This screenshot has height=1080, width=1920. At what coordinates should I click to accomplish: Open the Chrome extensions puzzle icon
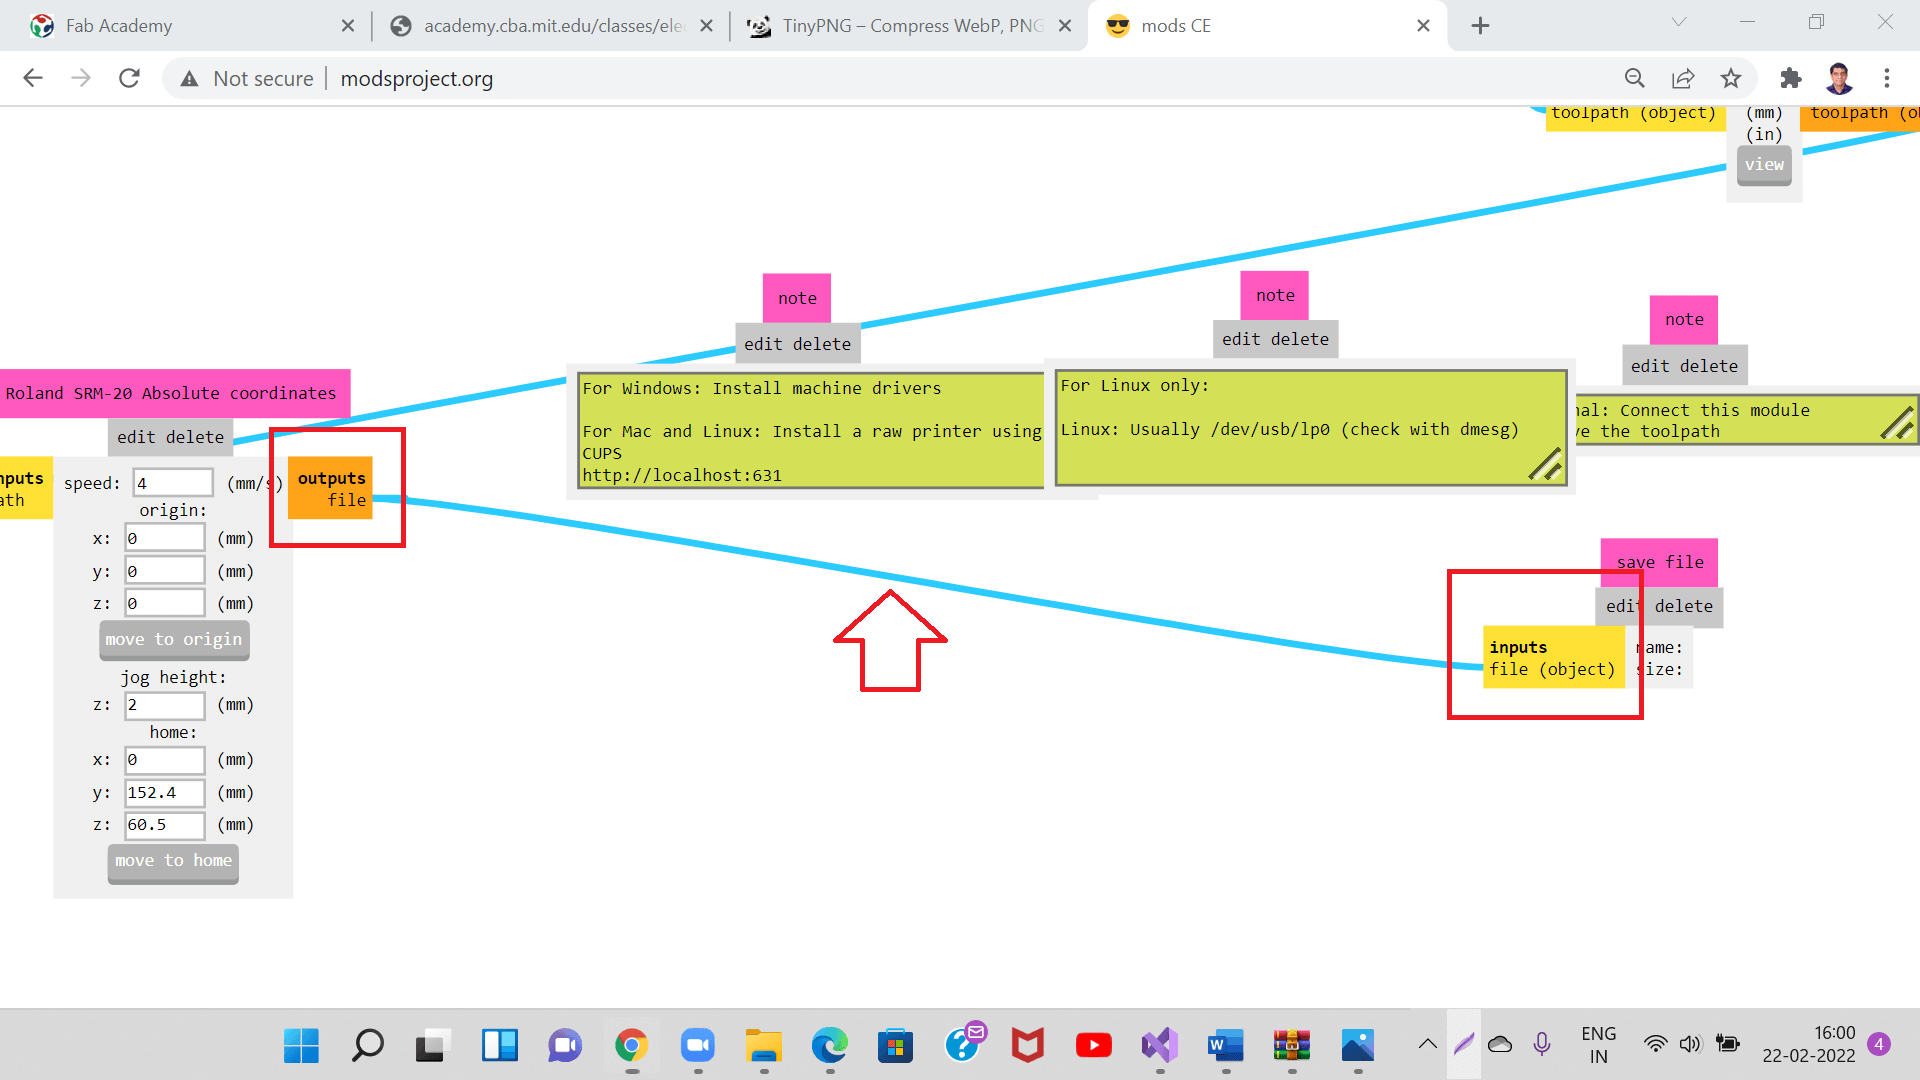click(x=1791, y=78)
